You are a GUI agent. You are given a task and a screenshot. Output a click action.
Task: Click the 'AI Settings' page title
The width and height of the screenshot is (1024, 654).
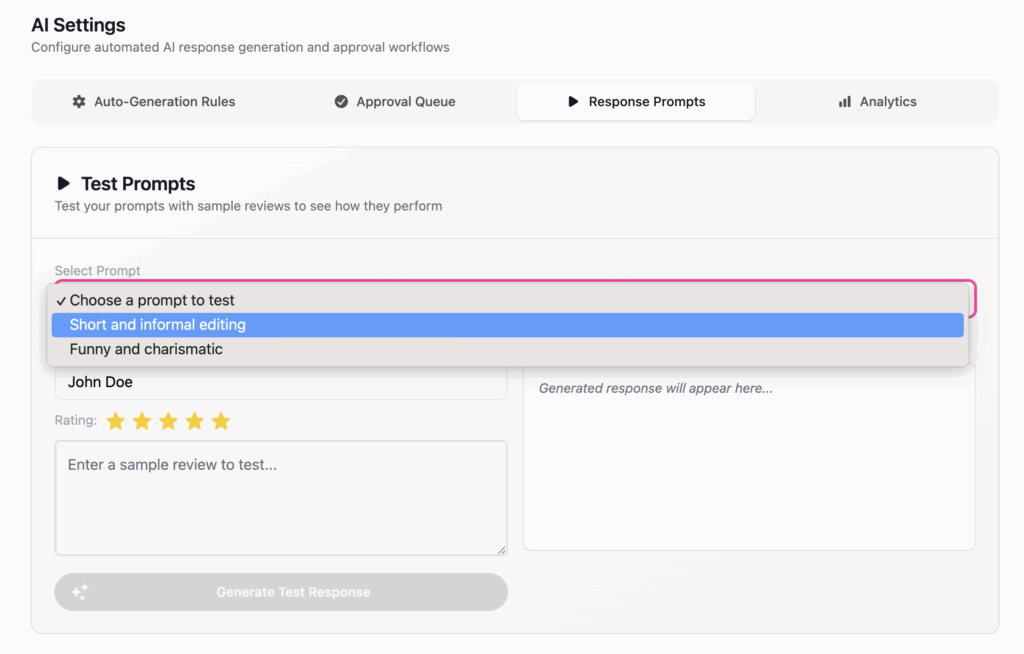click(78, 25)
